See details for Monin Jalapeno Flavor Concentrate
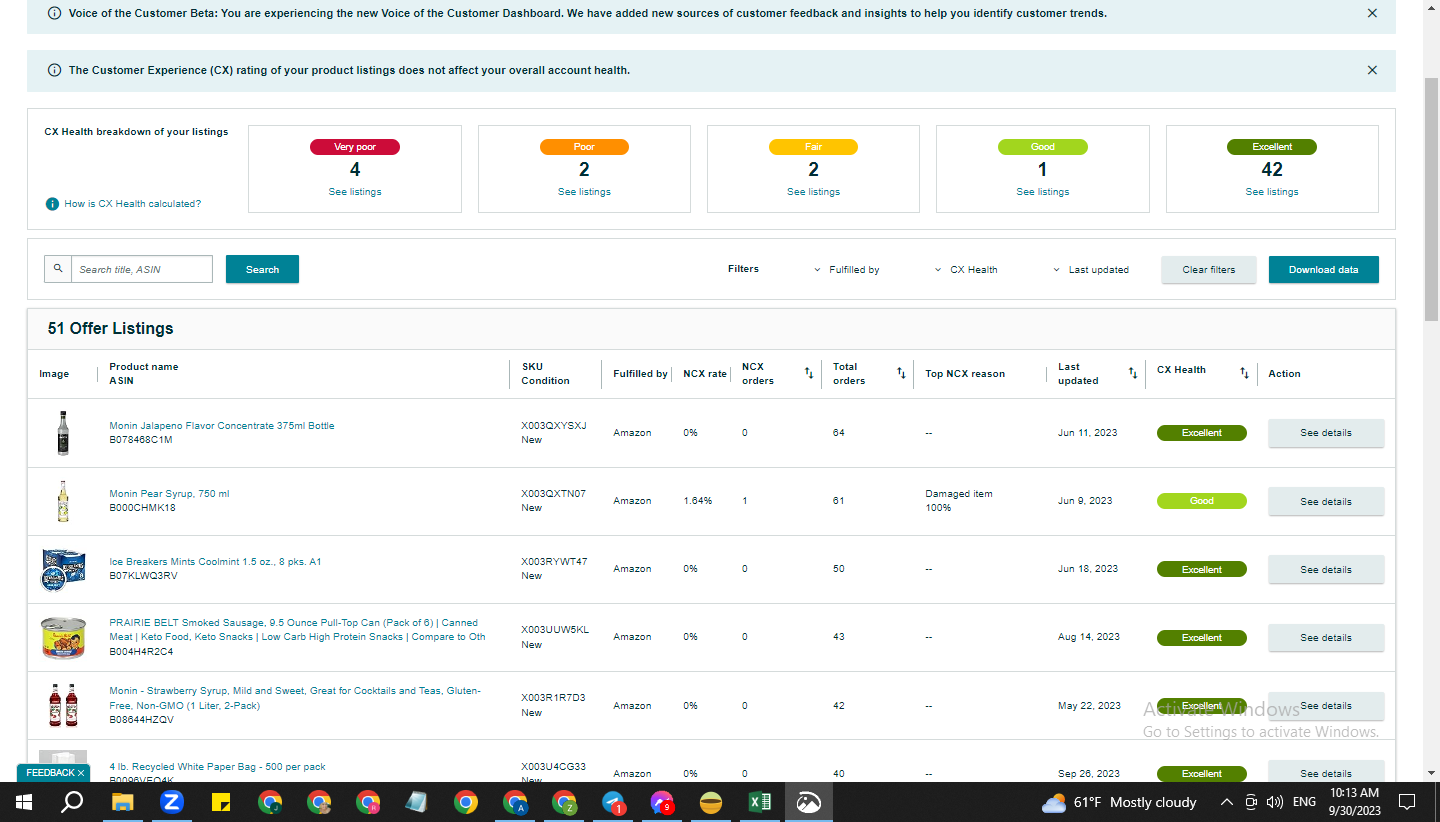Screen dimensions: 1440x822 pyautogui.click(x=1326, y=433)
